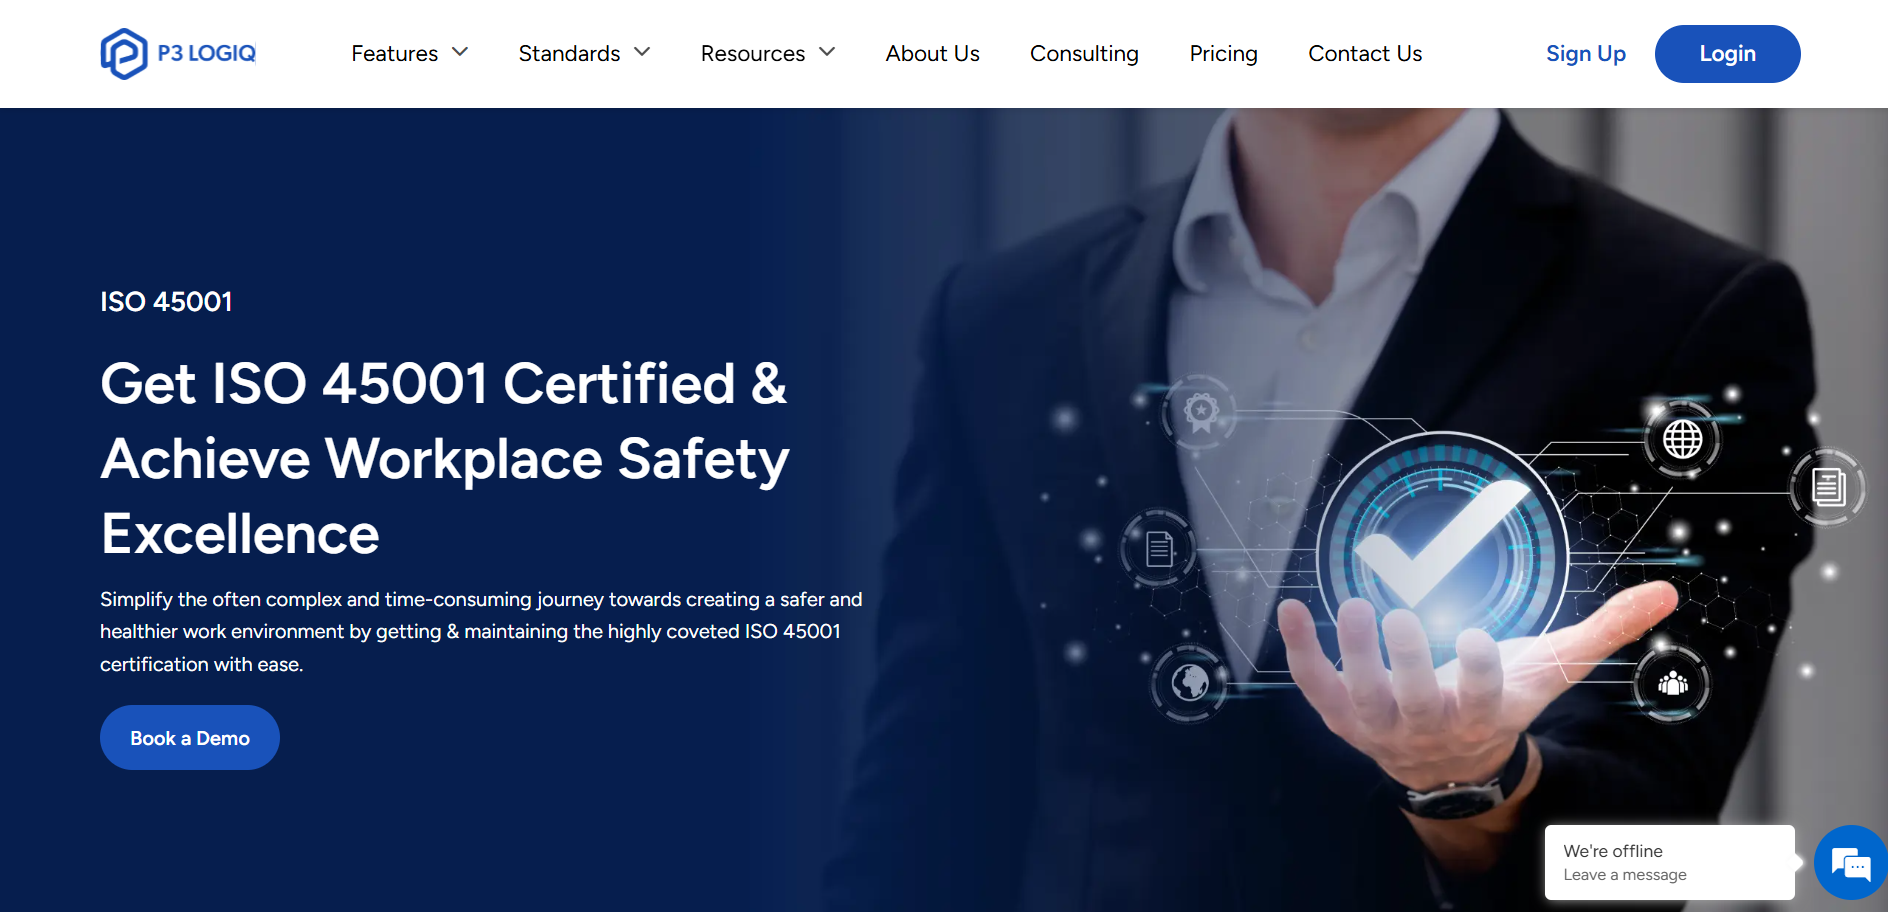Click the paragraph starting "Simplify the often complex"

pos(481,631)
